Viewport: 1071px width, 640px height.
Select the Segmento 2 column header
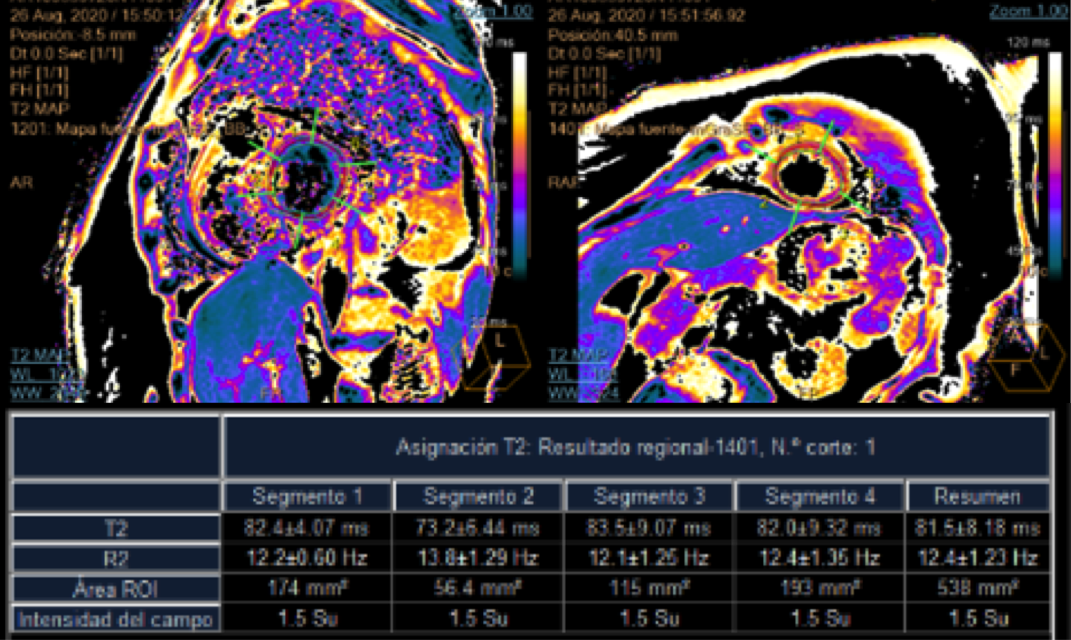point(477,497)
